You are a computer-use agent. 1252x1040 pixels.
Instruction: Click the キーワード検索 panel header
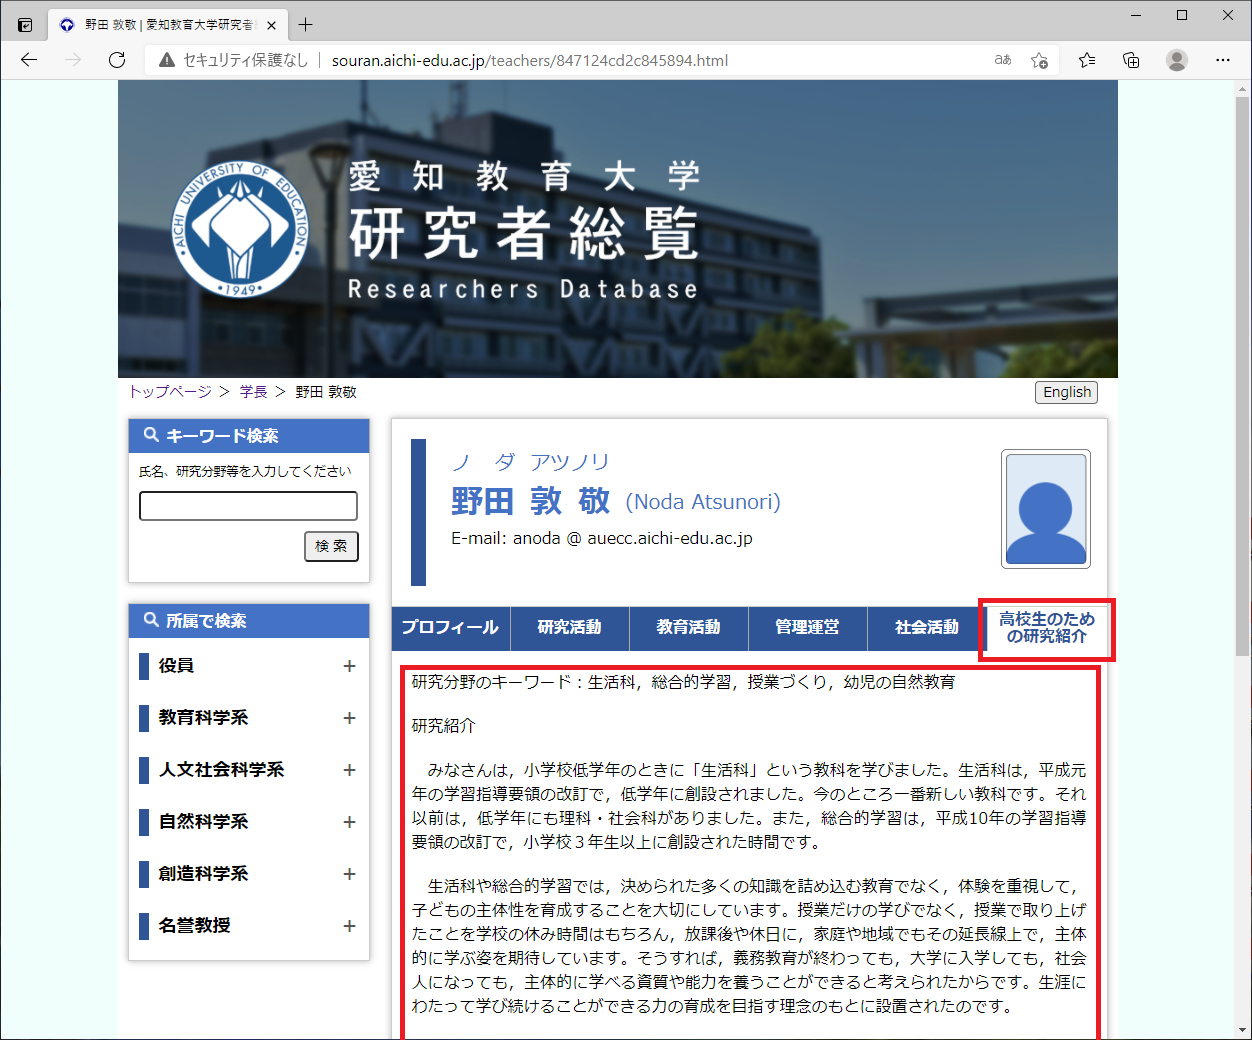(x=249, y=436)
